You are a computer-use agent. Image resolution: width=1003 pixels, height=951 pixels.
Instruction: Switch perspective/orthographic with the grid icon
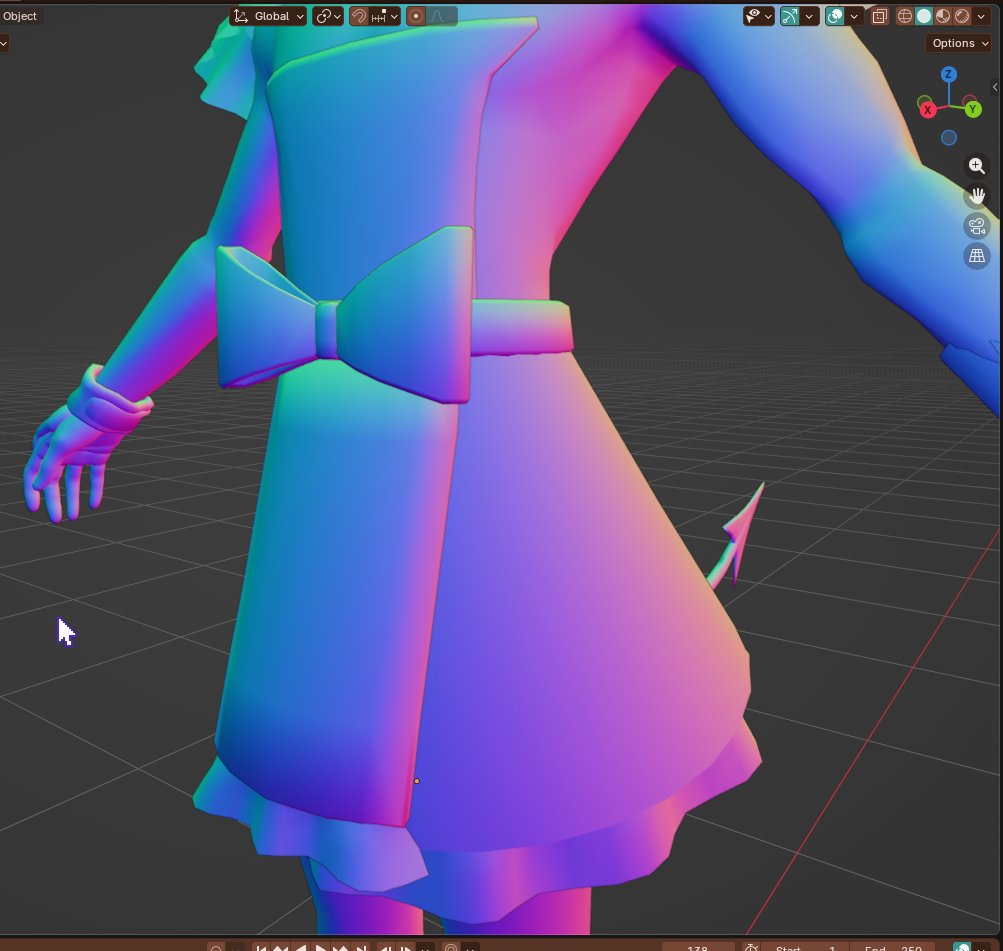(x=977, y=256)
